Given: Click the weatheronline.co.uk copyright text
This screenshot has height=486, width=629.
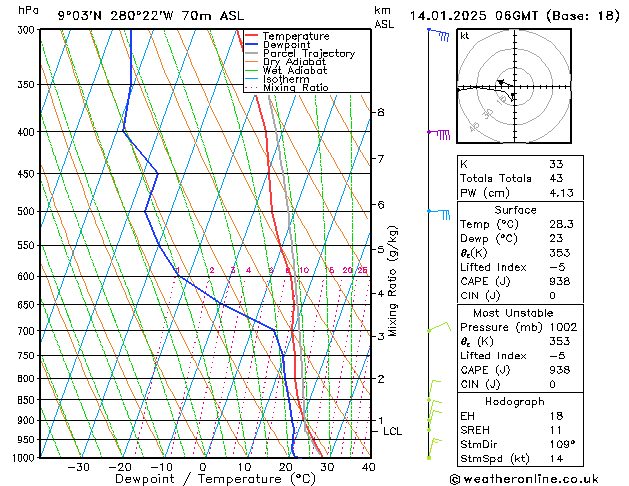Looking at the screenshot, I should tap(524, 479).
